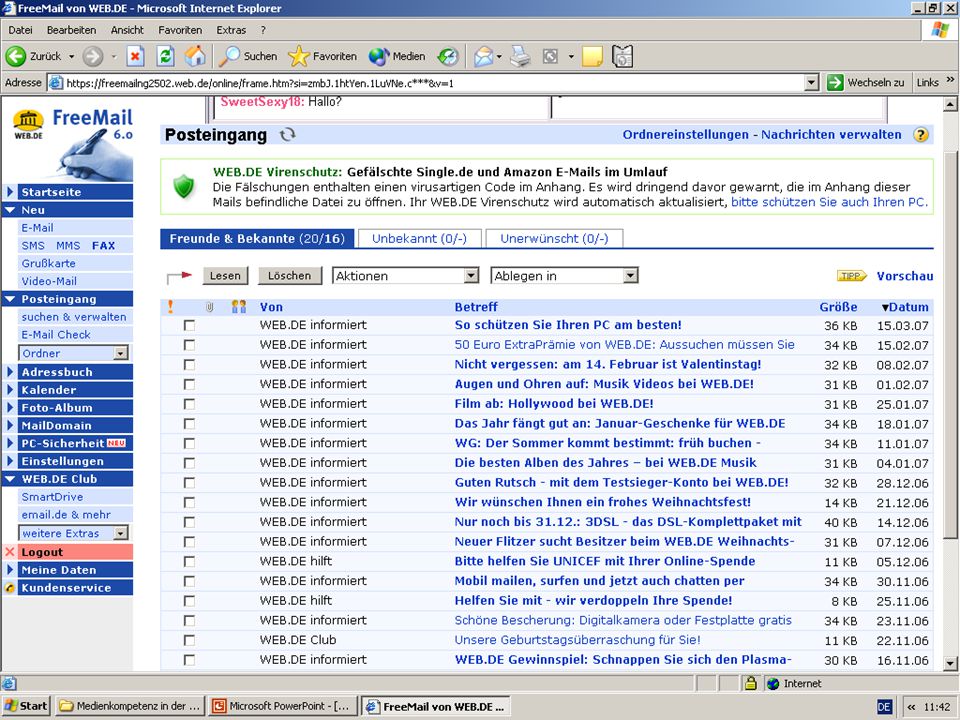Switch to the Unbekannt tab

click(x=419, y=239)
